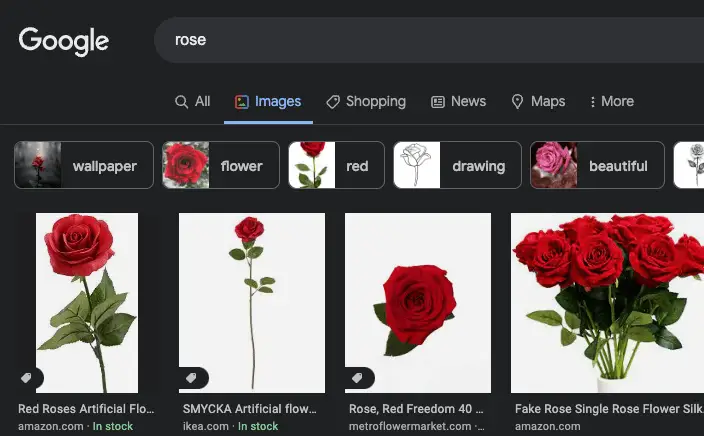The width and height of the screenshot is (704, 436).
Task: Open the SMYCKA Artificial flow... title link
Action: (x=250, y=409)
